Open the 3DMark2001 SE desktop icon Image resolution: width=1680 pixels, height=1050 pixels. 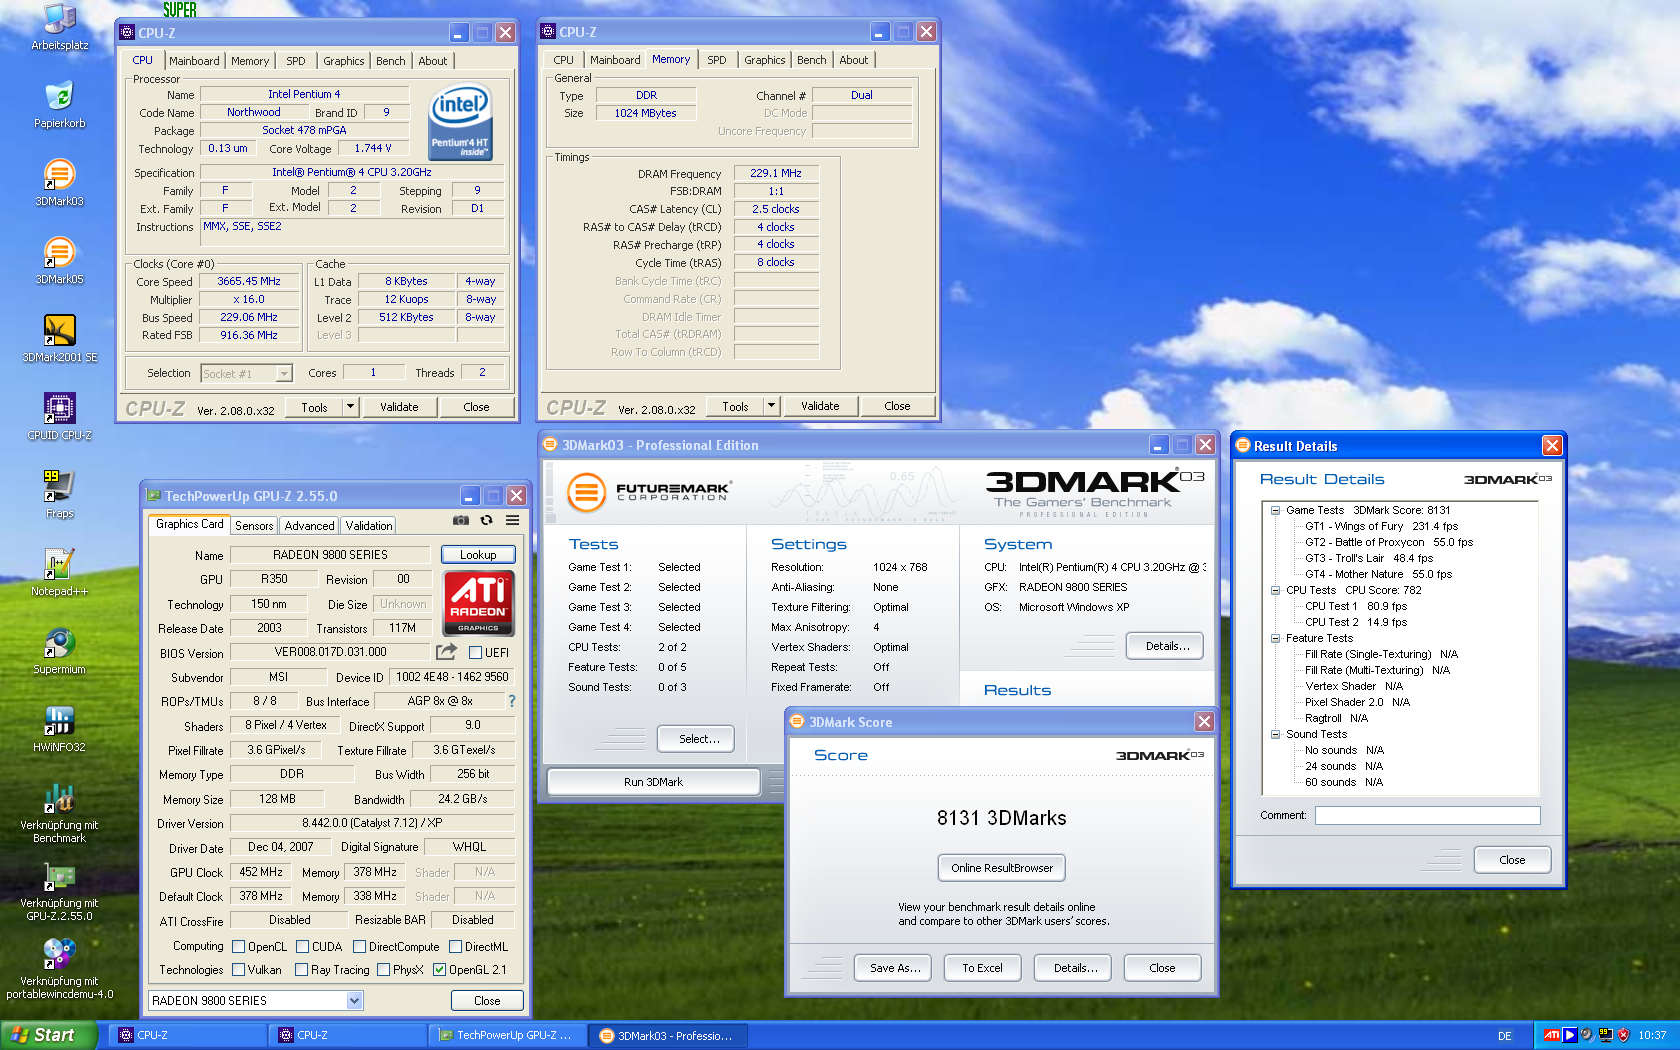point(59,339)
